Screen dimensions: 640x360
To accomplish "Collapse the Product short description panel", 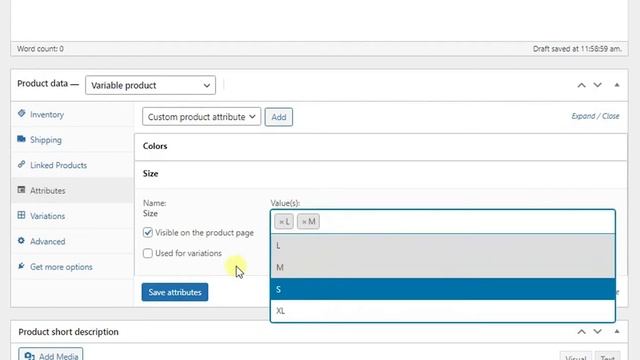I will coord(617,331).
